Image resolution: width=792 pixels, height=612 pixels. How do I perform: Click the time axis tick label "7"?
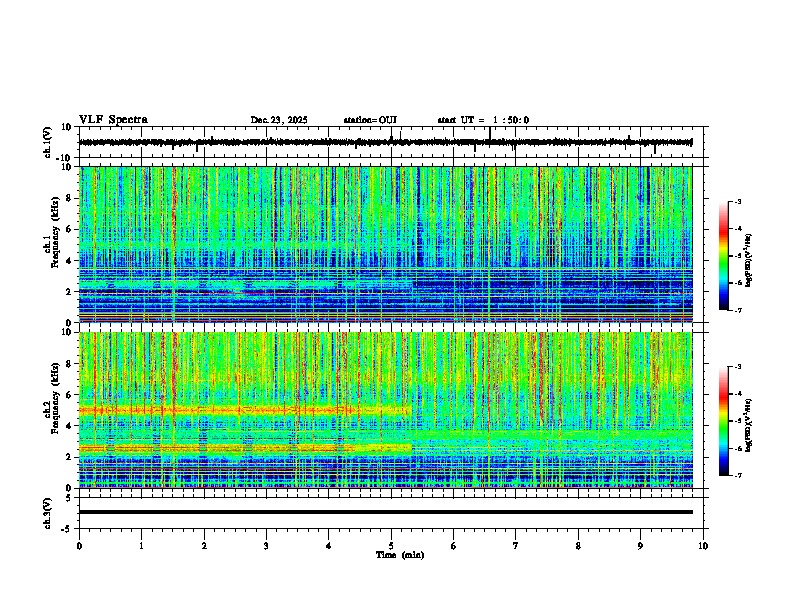[x=516, y=546]
